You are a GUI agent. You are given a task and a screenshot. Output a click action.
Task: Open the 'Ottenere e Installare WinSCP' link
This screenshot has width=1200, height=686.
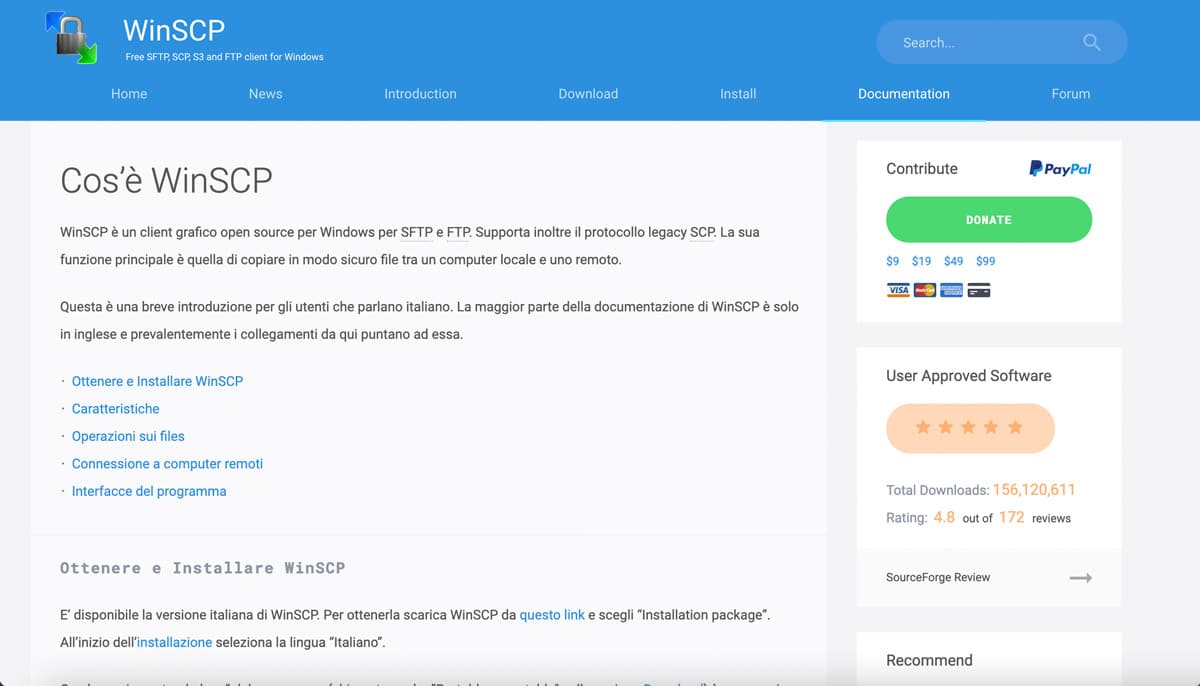click(157, 381)
